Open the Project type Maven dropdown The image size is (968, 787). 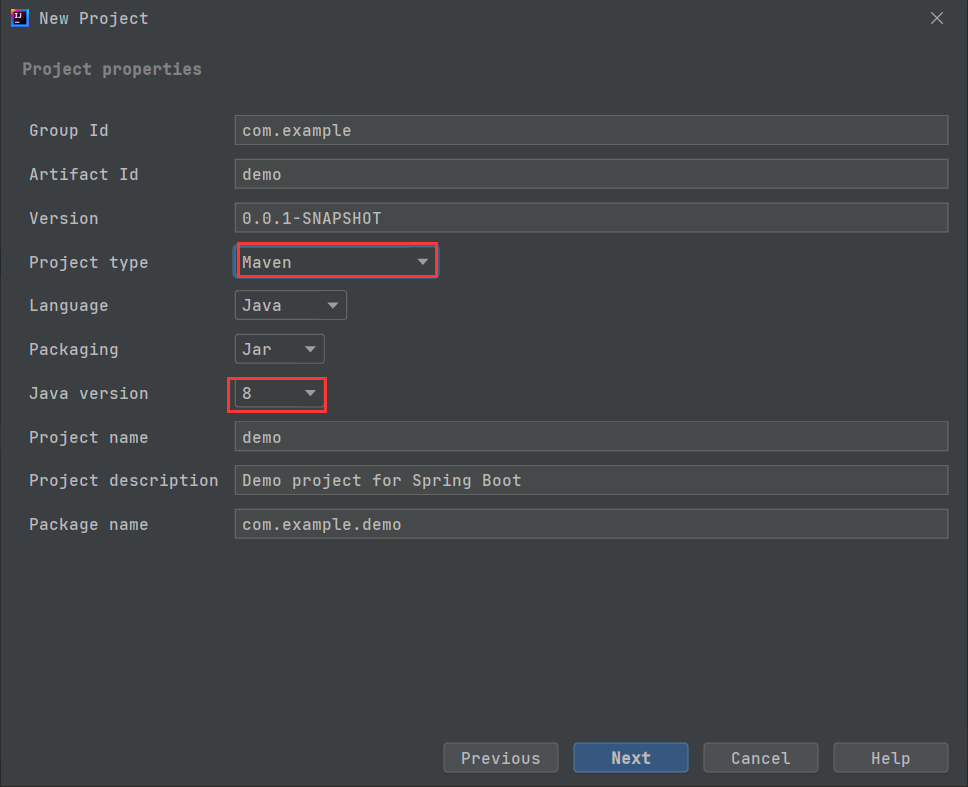[x=335, y=262]
